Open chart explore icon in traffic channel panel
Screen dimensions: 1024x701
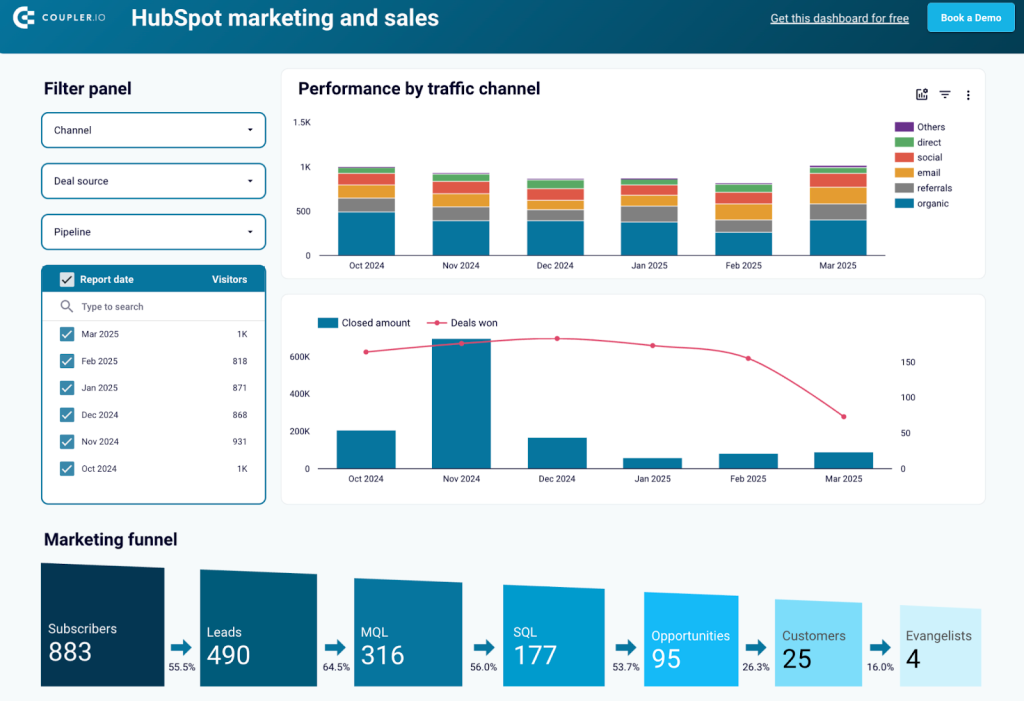click(x=921, y=95)
